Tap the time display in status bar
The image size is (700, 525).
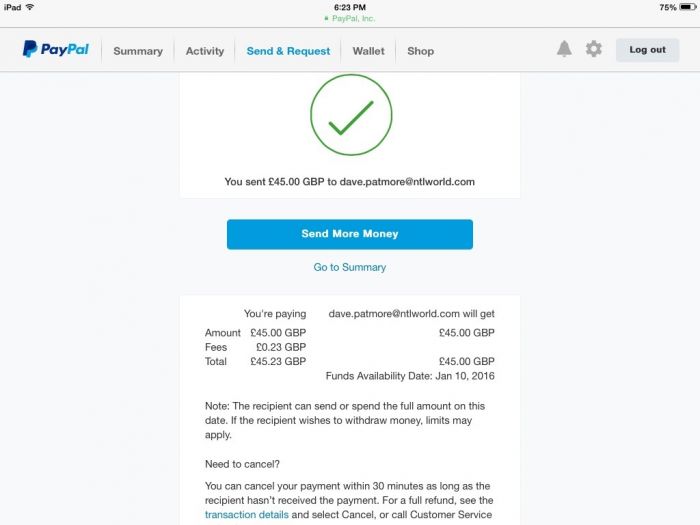350,7
